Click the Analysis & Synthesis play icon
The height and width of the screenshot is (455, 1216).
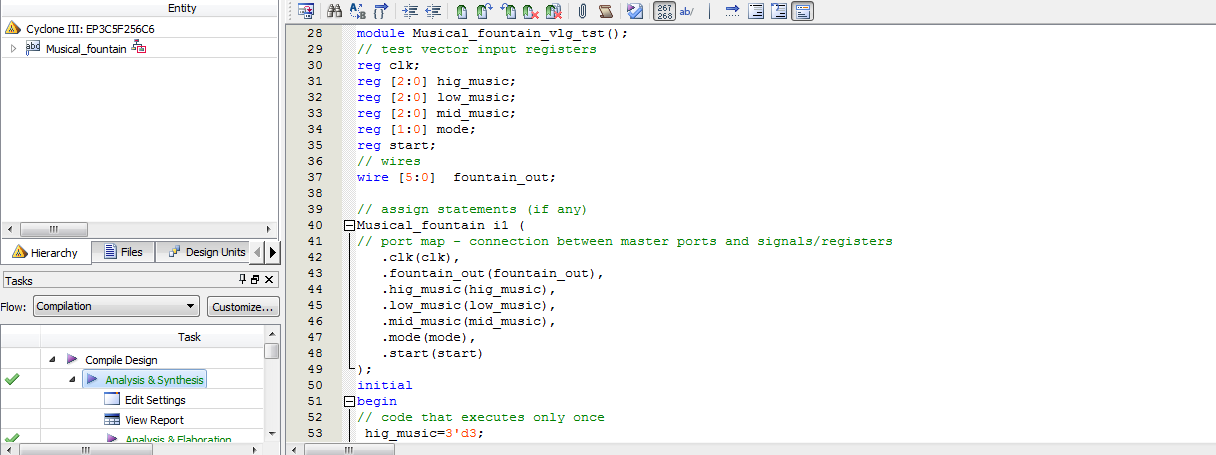[x=92, y=380]
